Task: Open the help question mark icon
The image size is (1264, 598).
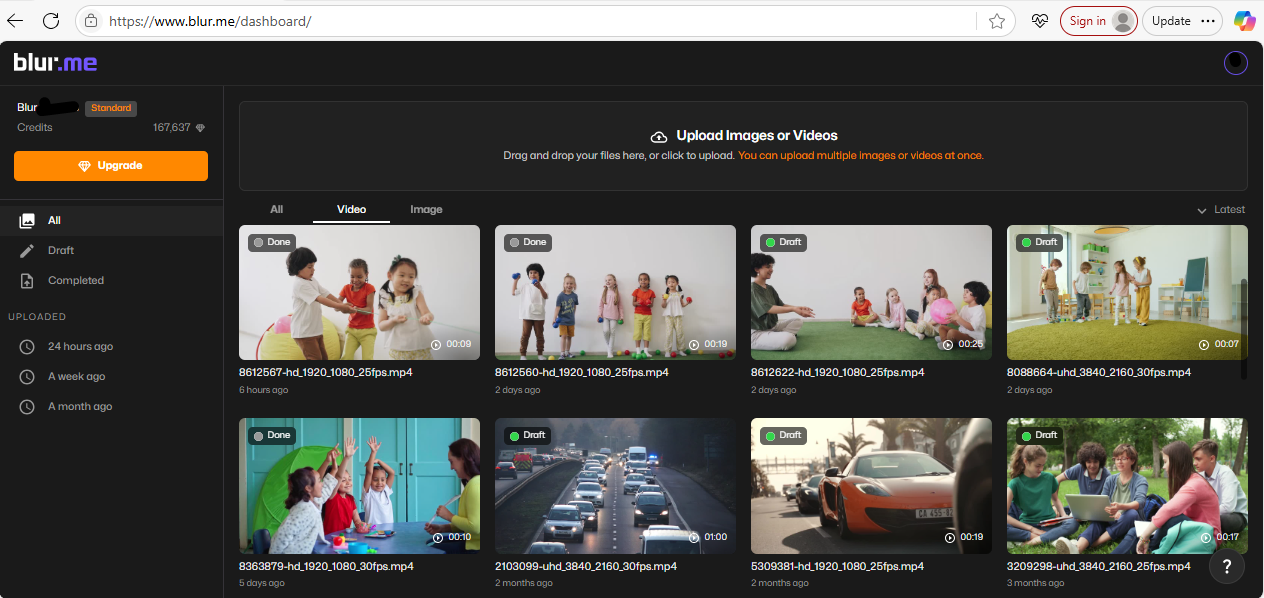Action: point(1226,566)
